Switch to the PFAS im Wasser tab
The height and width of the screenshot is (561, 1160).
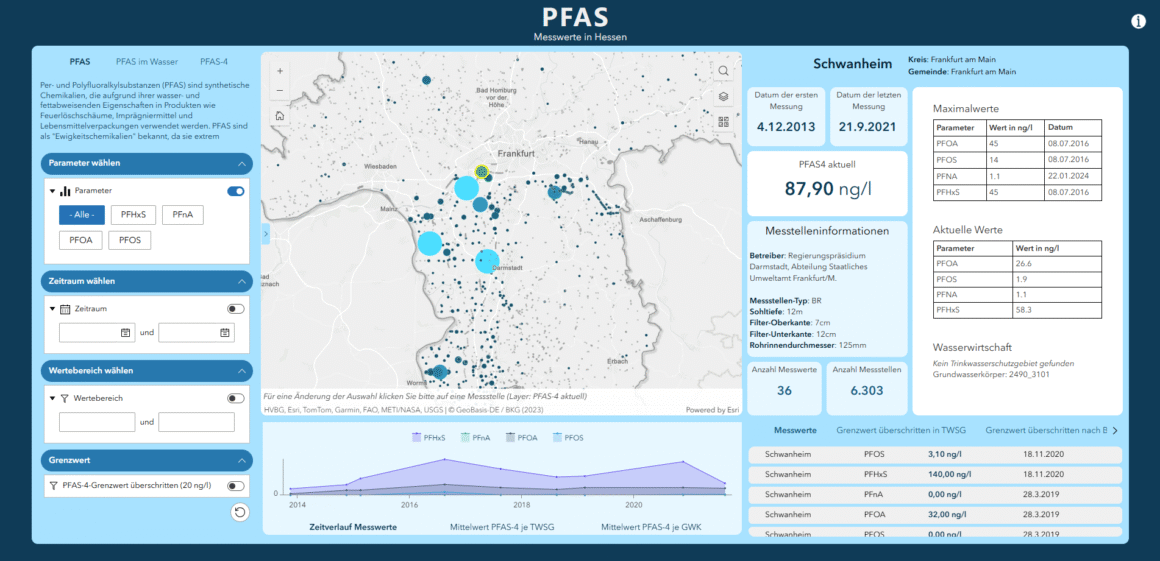146,62
